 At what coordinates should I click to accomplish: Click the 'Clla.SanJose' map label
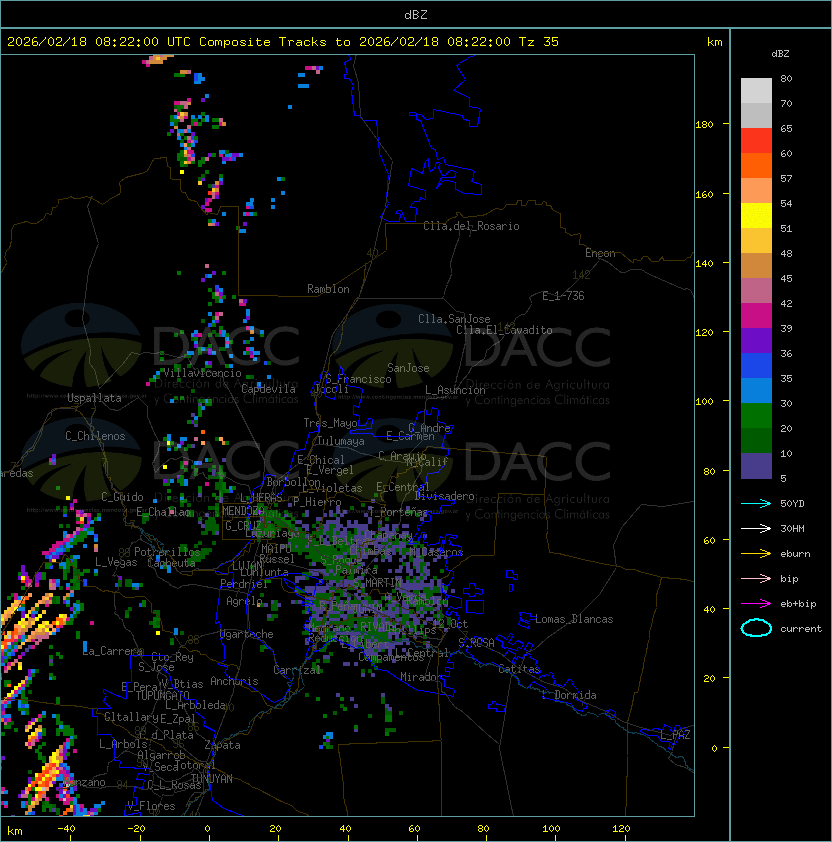[x=454, y=319]
